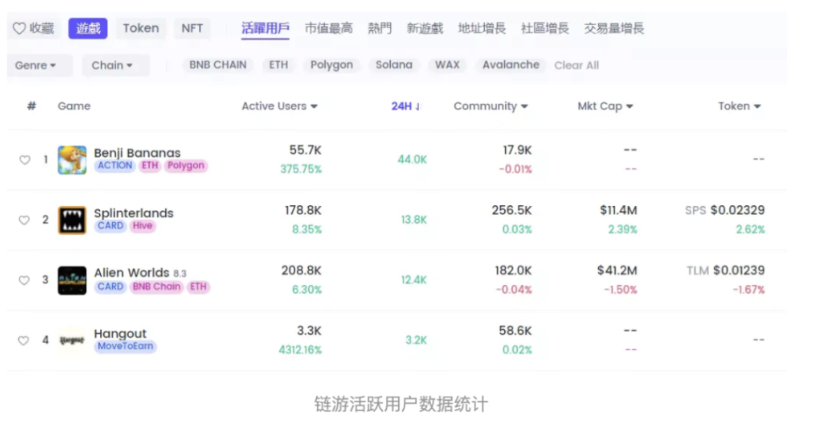Screen dimensions: 823x421
Task: Open the Hangout game name
Action: click(x=120, y=334)
